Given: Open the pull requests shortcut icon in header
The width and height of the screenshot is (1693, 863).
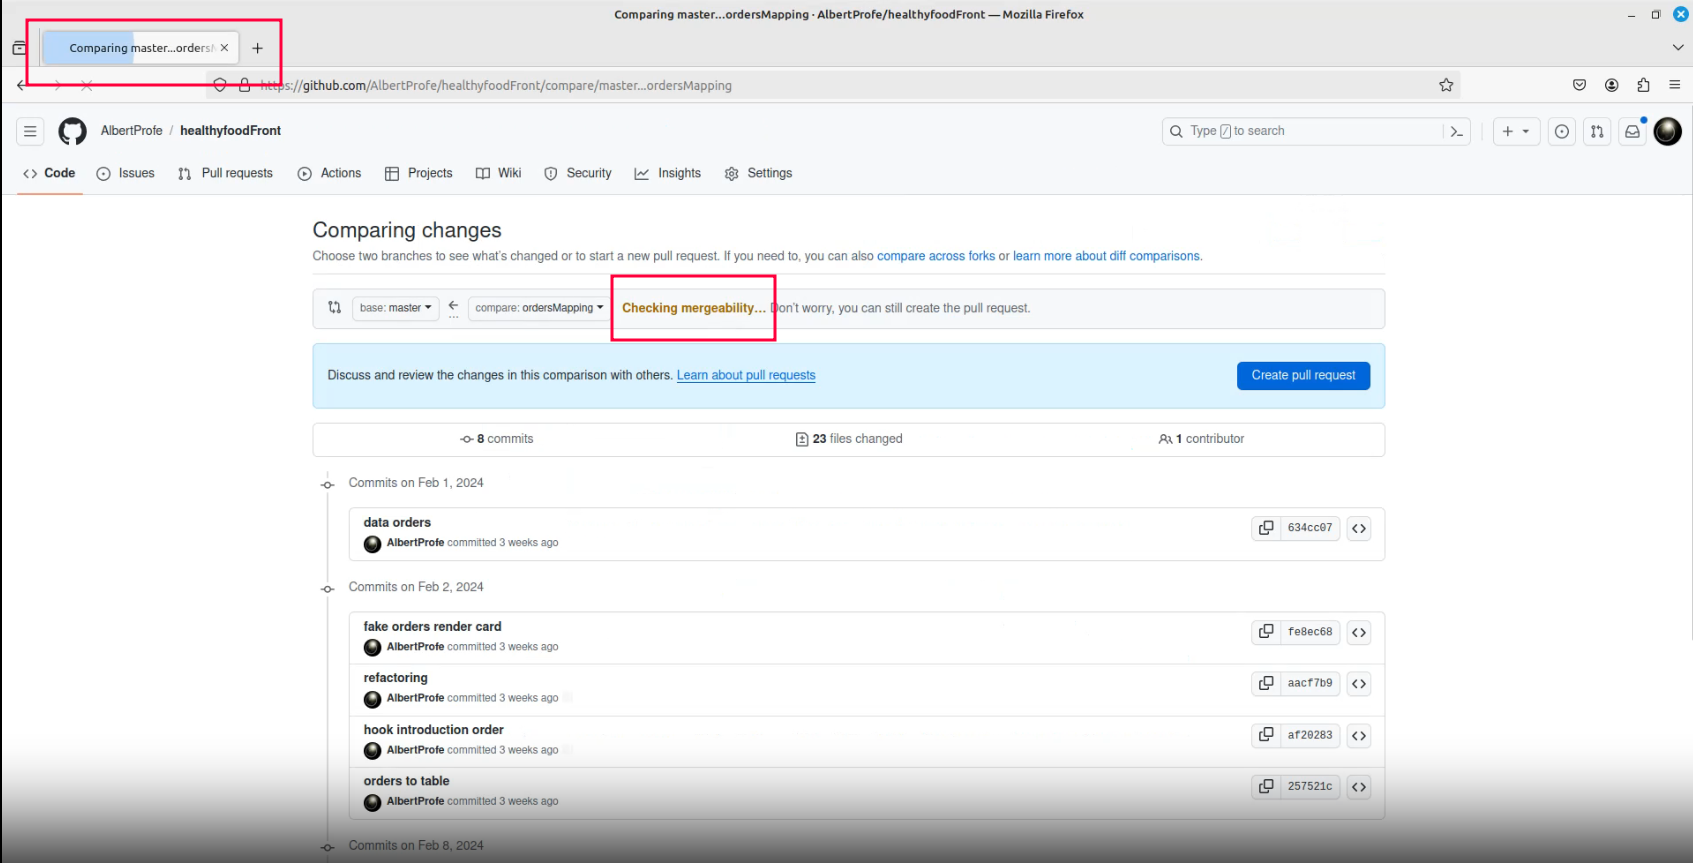Looking at the screenshot, I should pos(1597,131).
